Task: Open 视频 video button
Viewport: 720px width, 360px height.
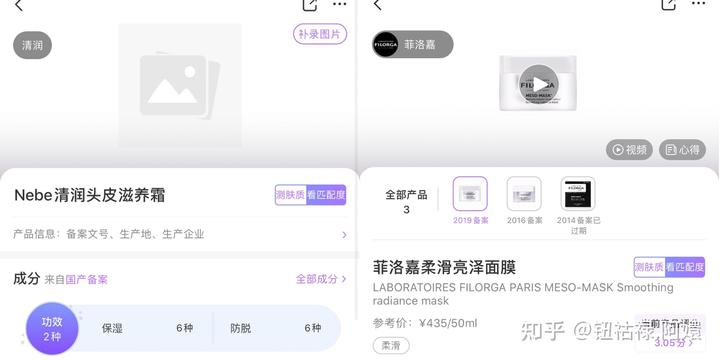Action: click(629, 150)
